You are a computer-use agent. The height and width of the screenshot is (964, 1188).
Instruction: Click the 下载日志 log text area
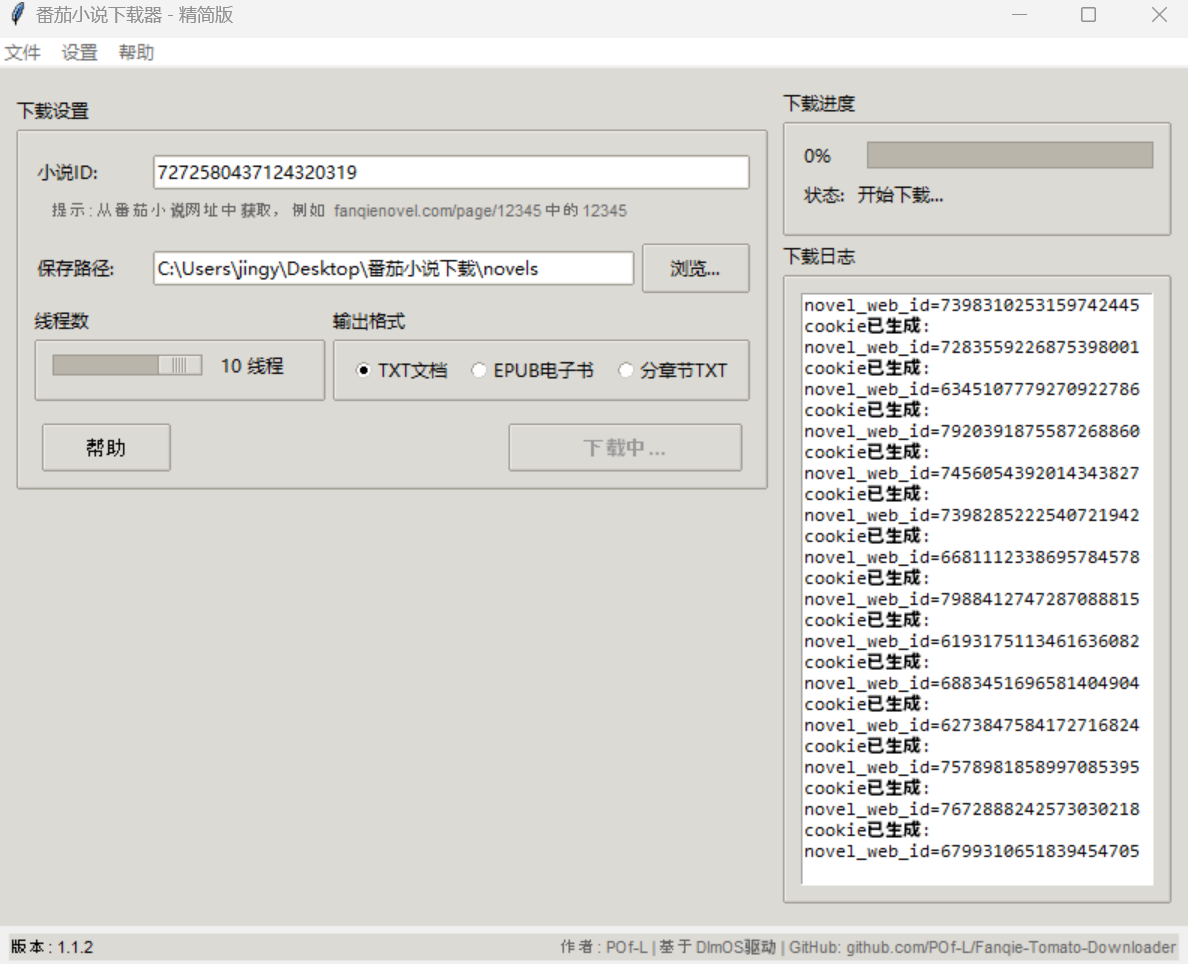click(977, 589)
